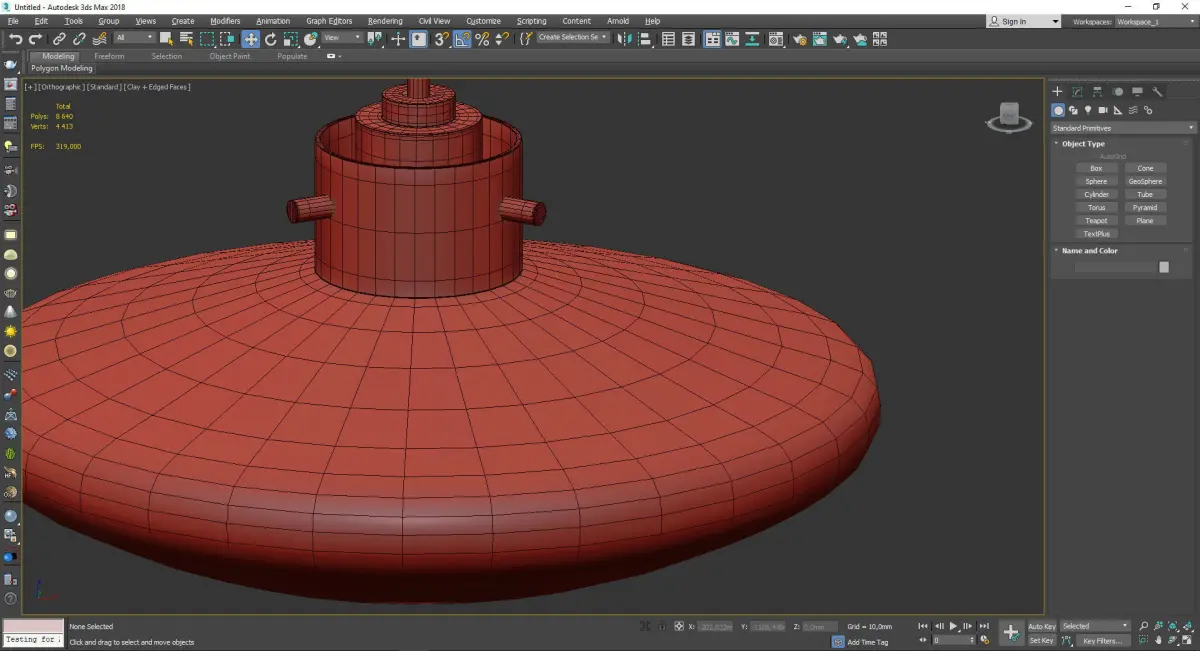Switch to the Freeform ribbon tab
The width and height of the screenshot is (1200, 651).
(109, 56)
